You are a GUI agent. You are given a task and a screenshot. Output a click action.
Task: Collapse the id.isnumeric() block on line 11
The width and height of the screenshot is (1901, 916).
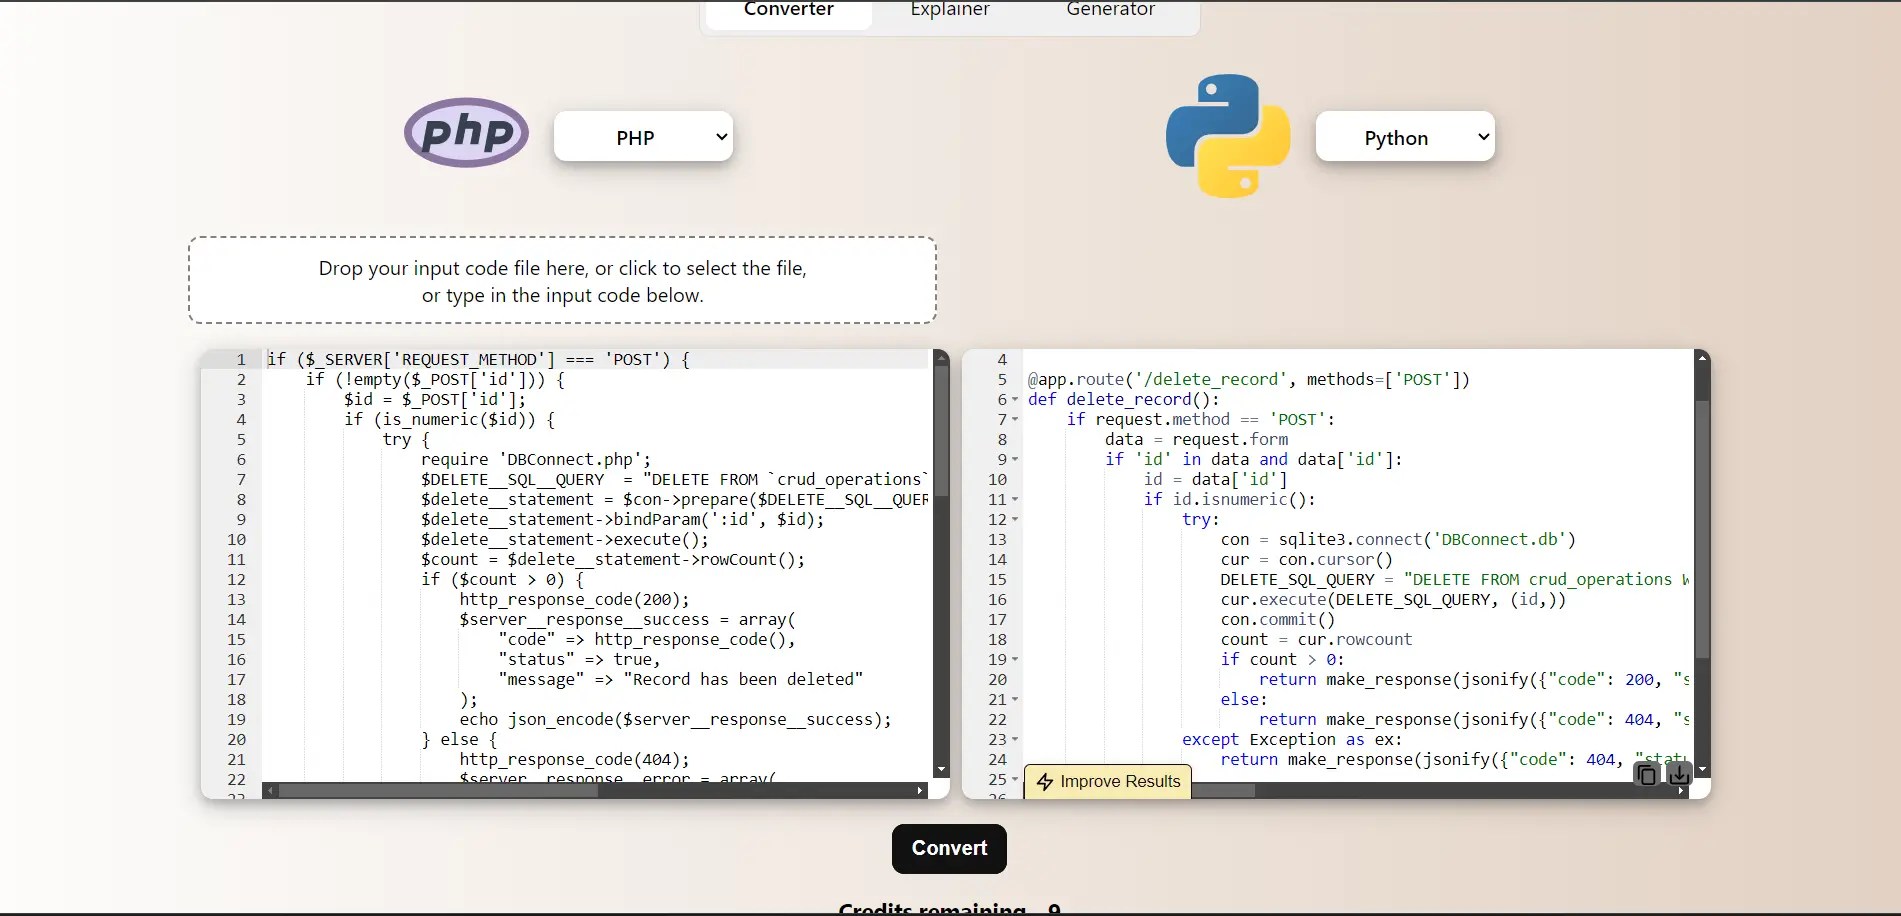tap(1015, 500)
